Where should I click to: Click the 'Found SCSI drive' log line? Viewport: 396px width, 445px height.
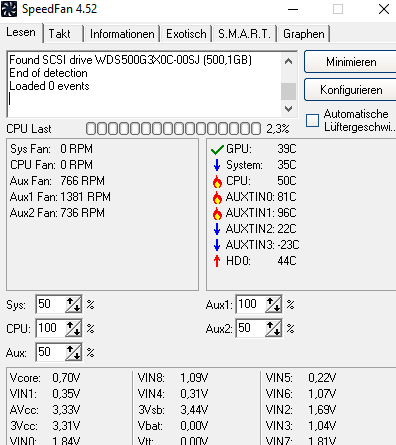(x=130, y=60)
